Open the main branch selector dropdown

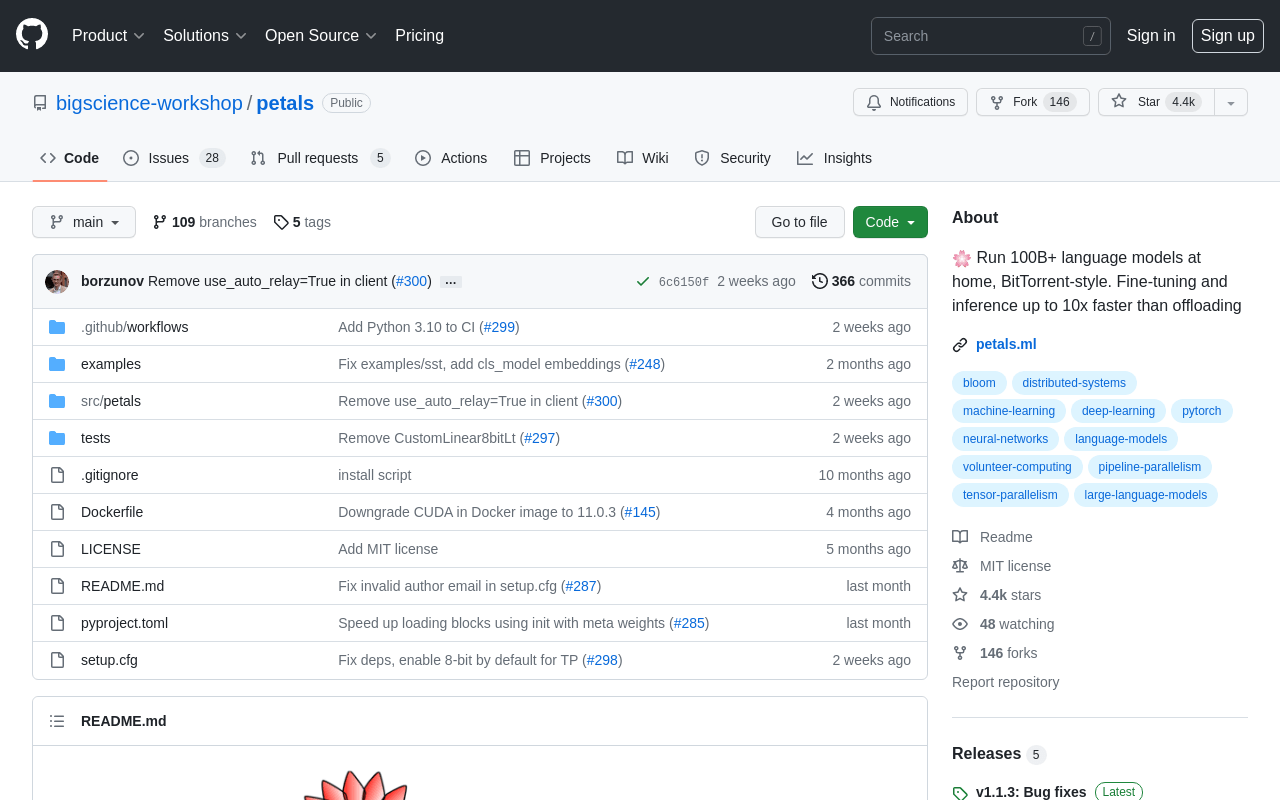point(84,222)
